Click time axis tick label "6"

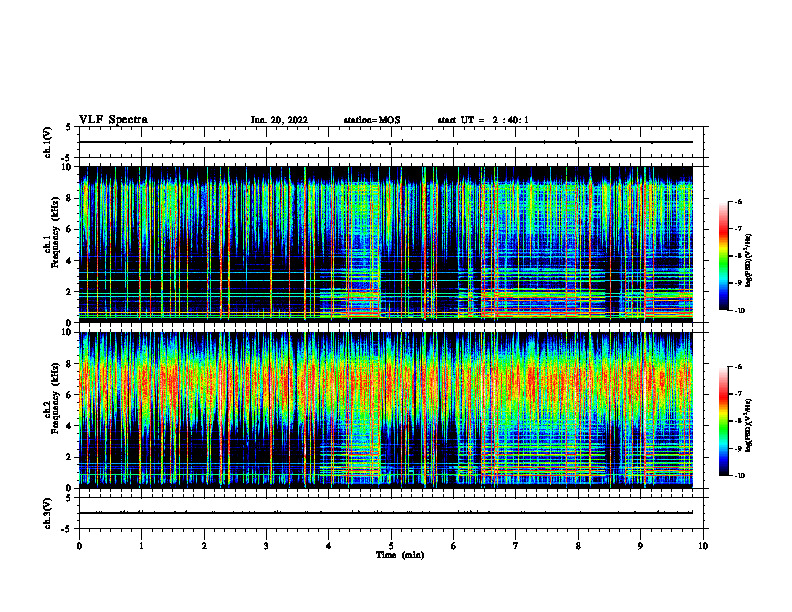pyautogui.click(x=454, y=546)
